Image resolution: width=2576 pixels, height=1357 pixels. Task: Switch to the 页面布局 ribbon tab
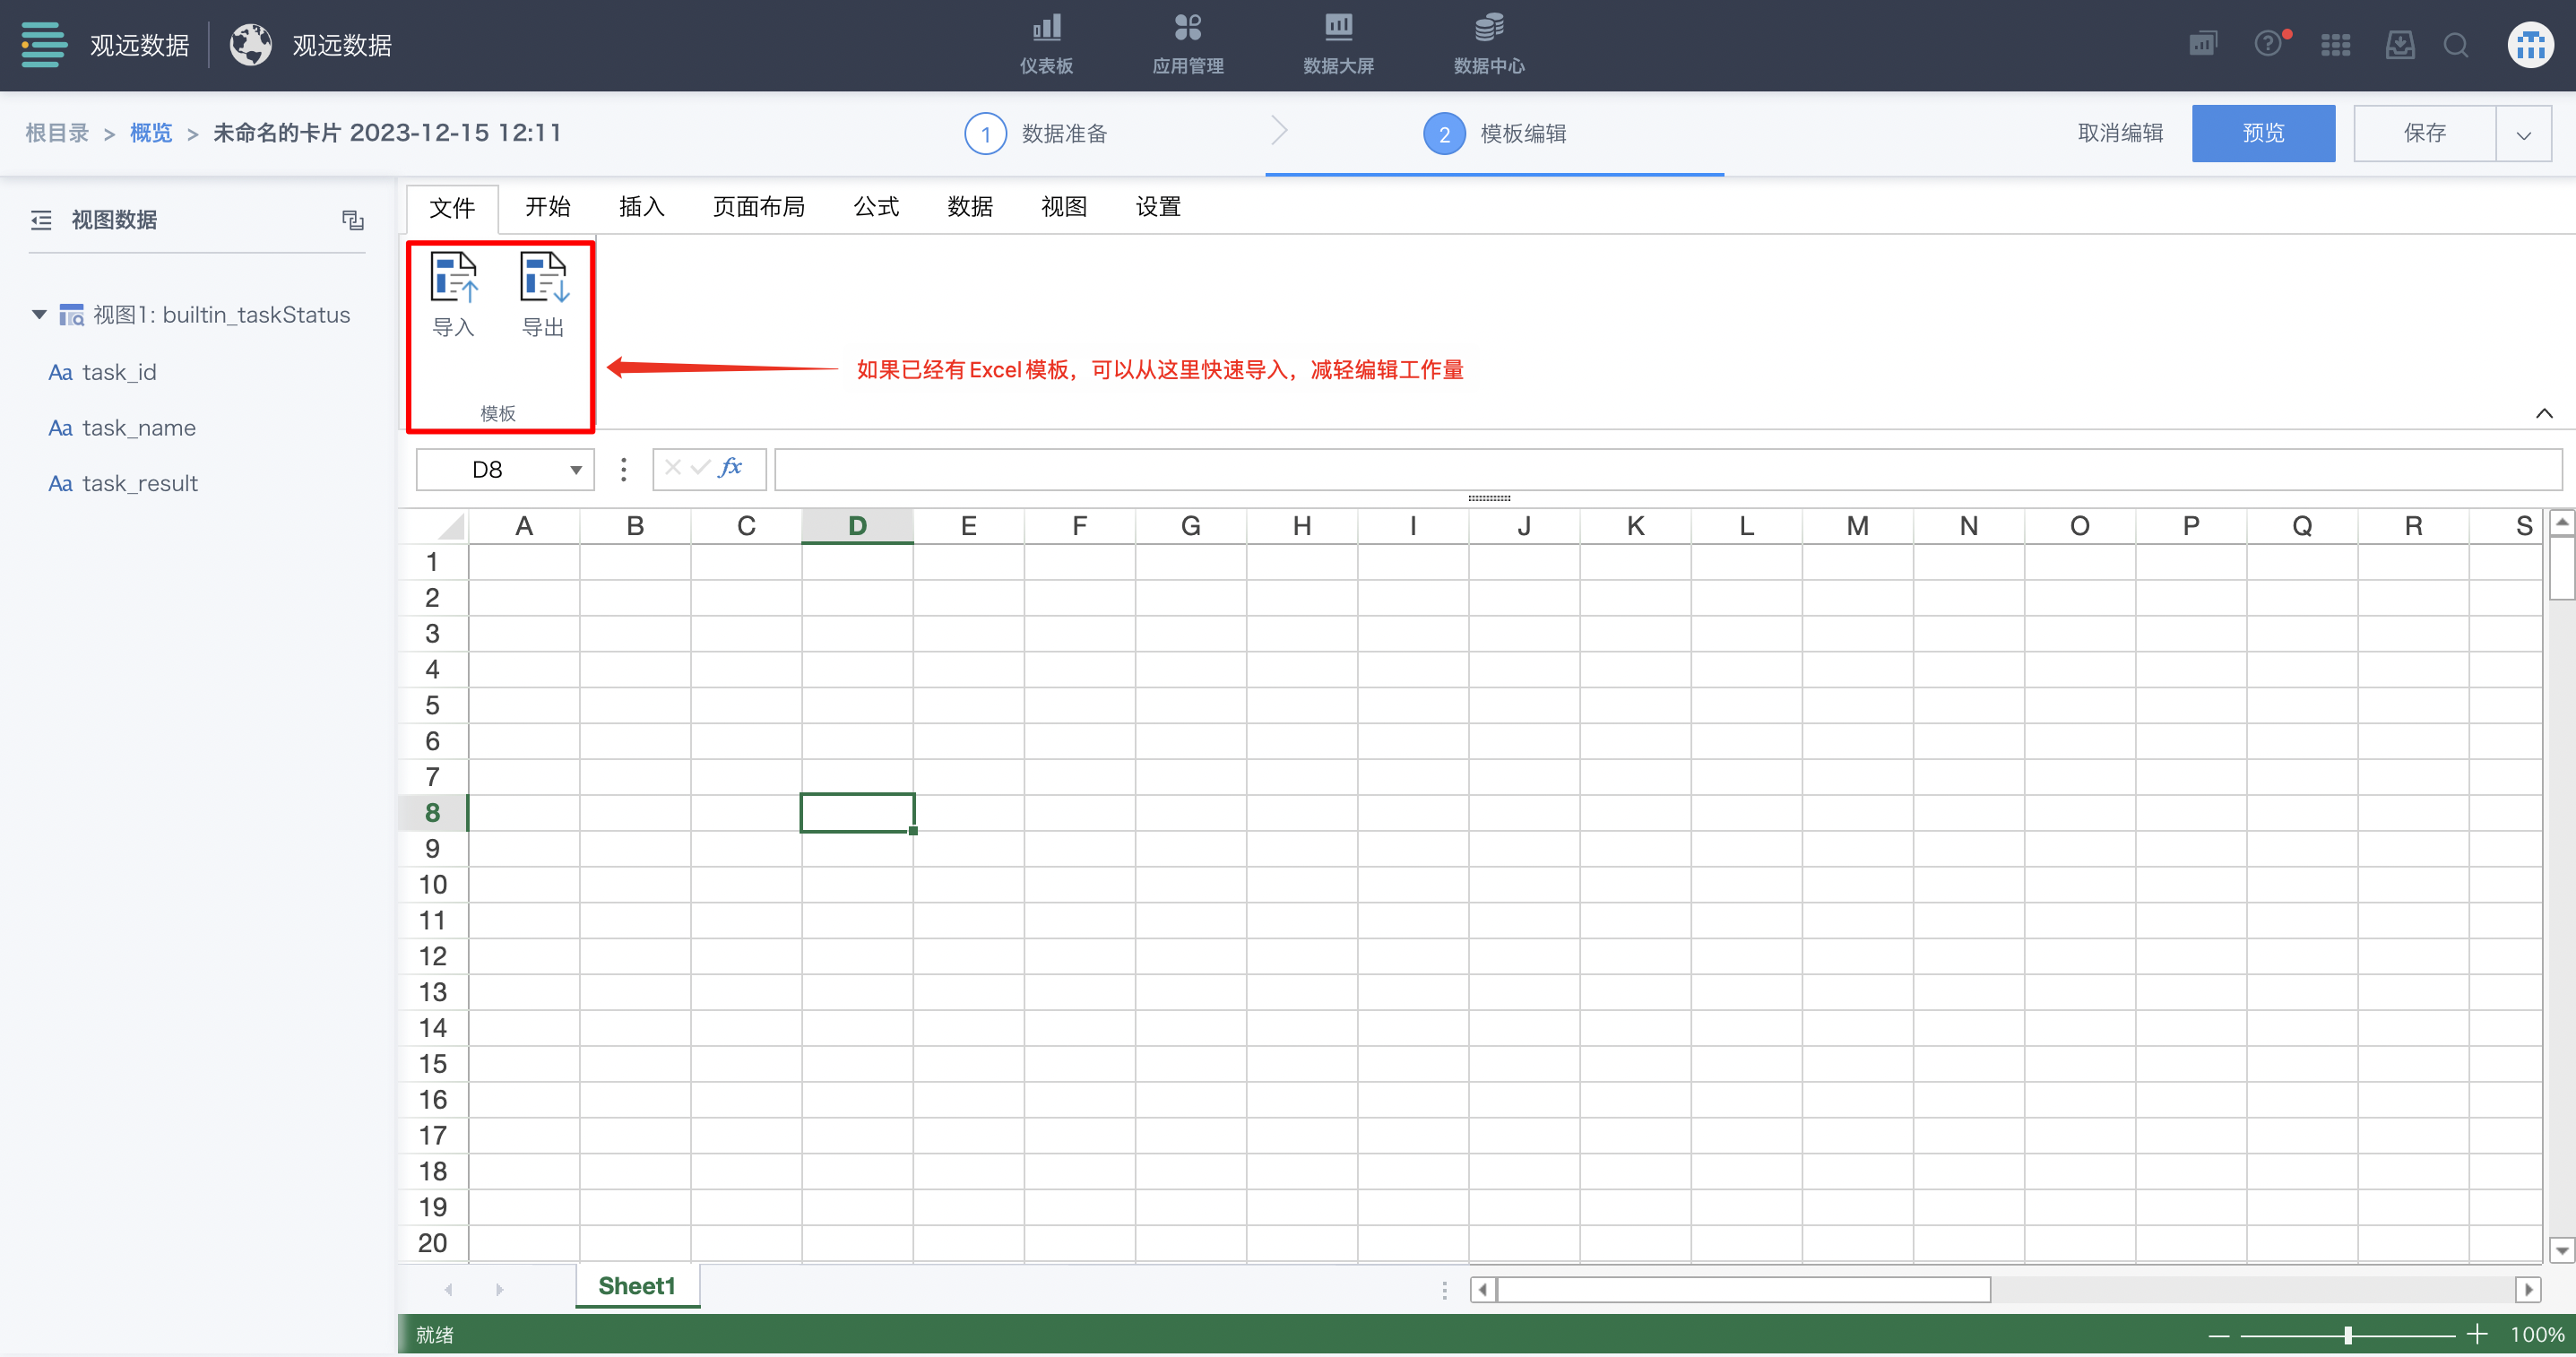[758, 207]
